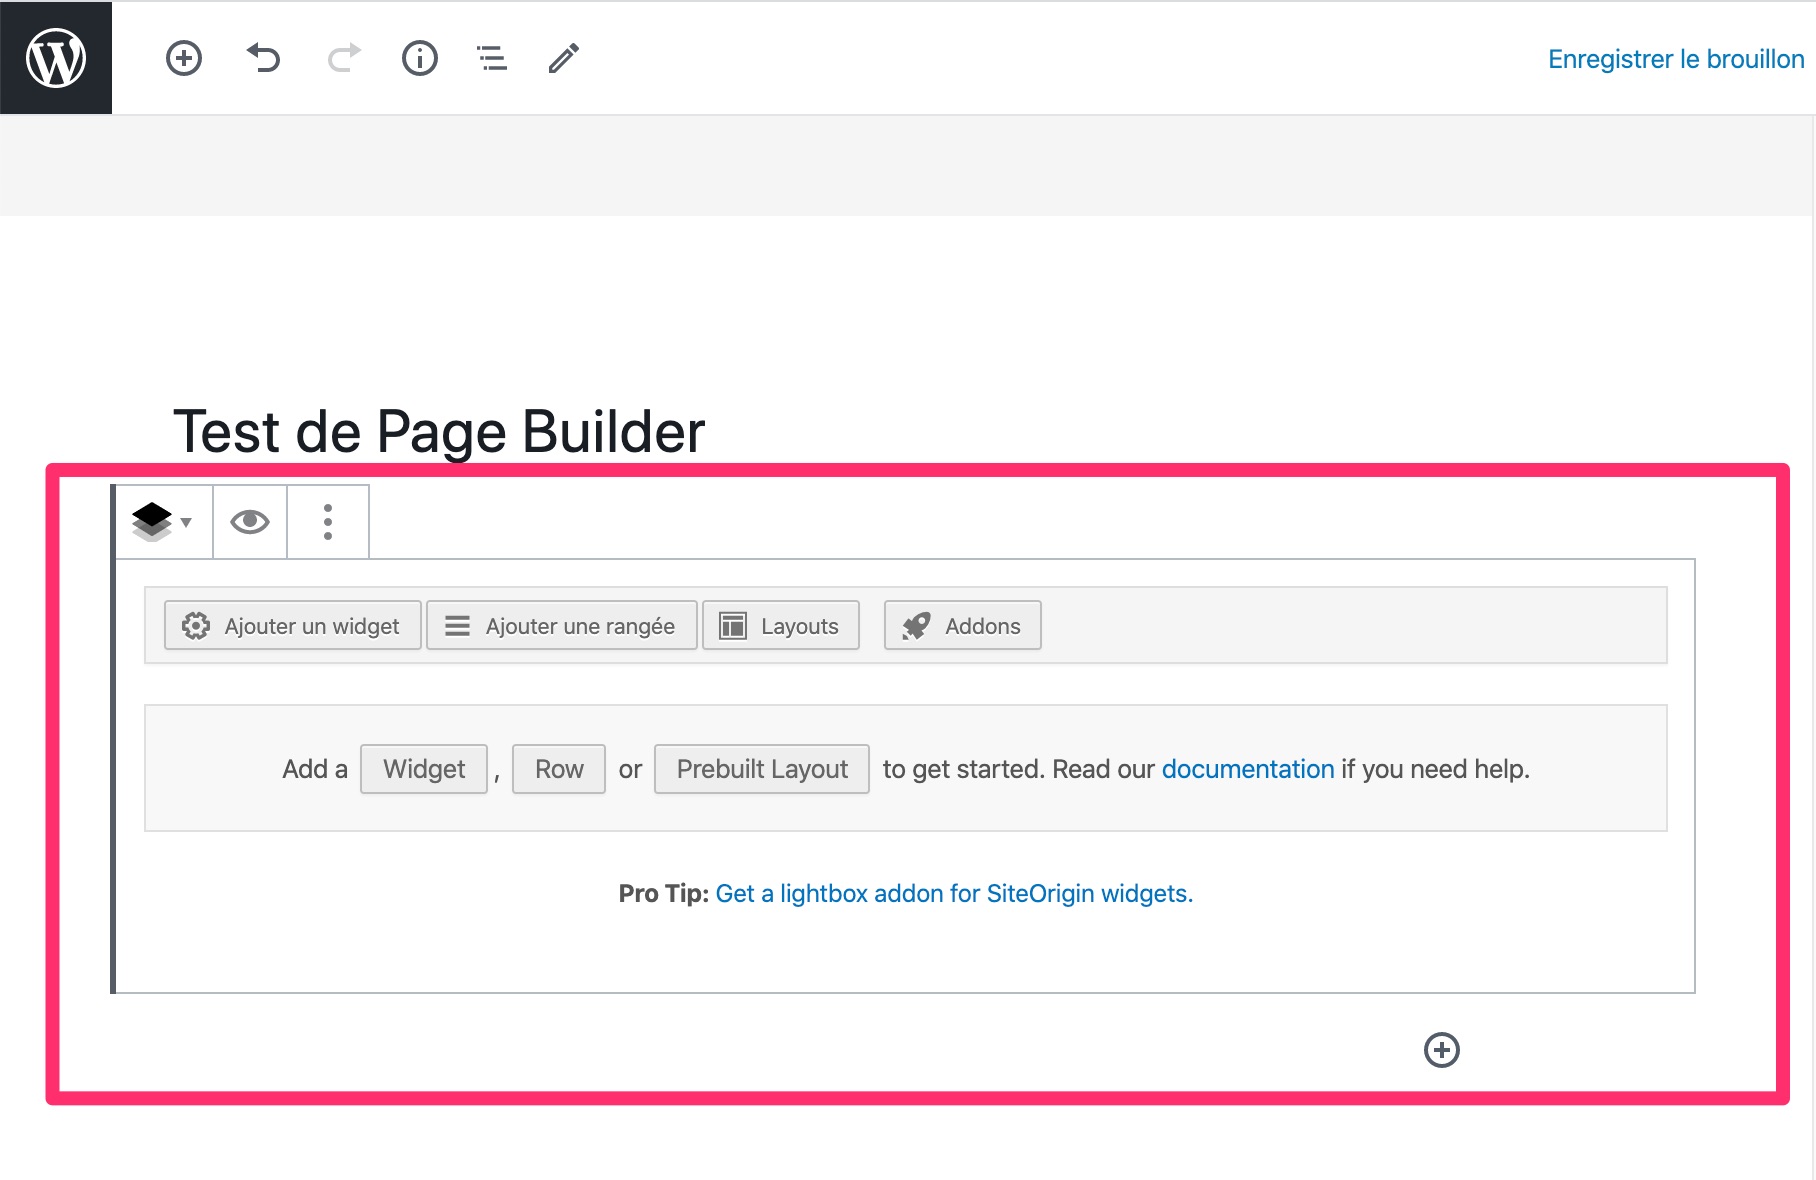Image resolution: width=1816 pixels, height=1180 pixels.
Task: Click the WordPress logo
Action: [x=56, y=57]
